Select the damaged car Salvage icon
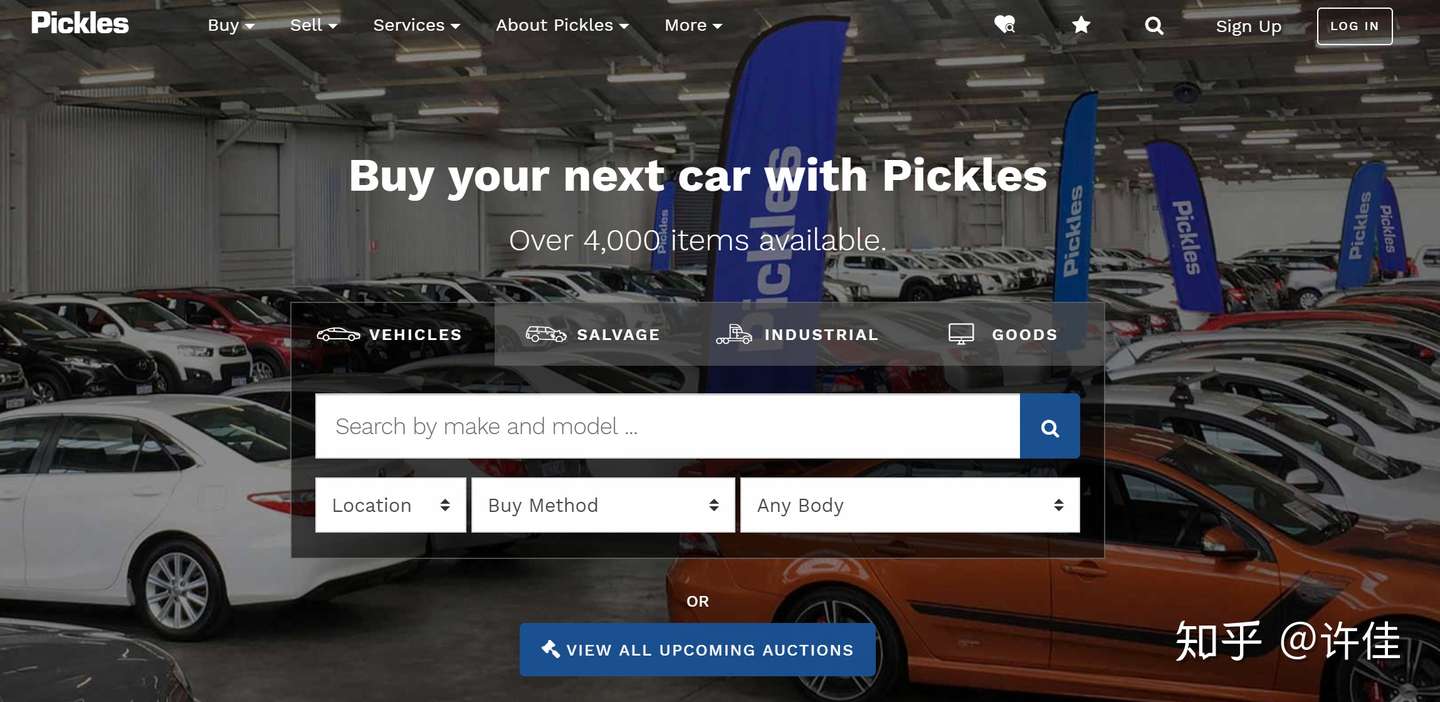The width and height of the screenshot is (1440, 702). coord(546,334)
